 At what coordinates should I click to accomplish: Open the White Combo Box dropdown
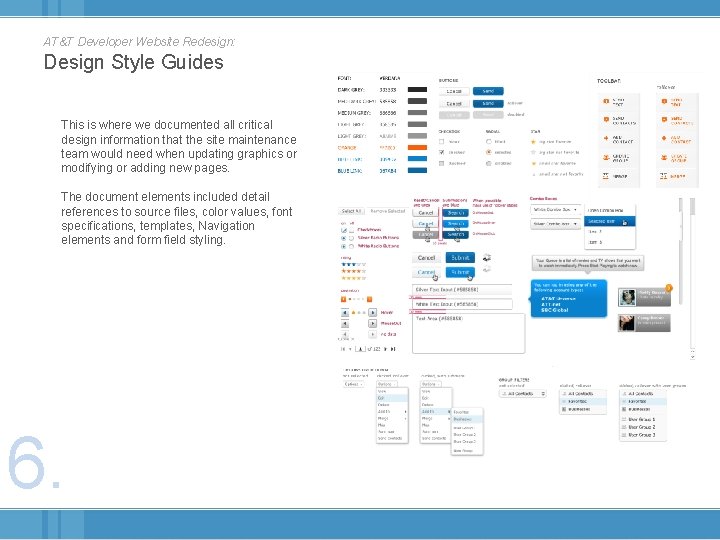tap(556, 210)
